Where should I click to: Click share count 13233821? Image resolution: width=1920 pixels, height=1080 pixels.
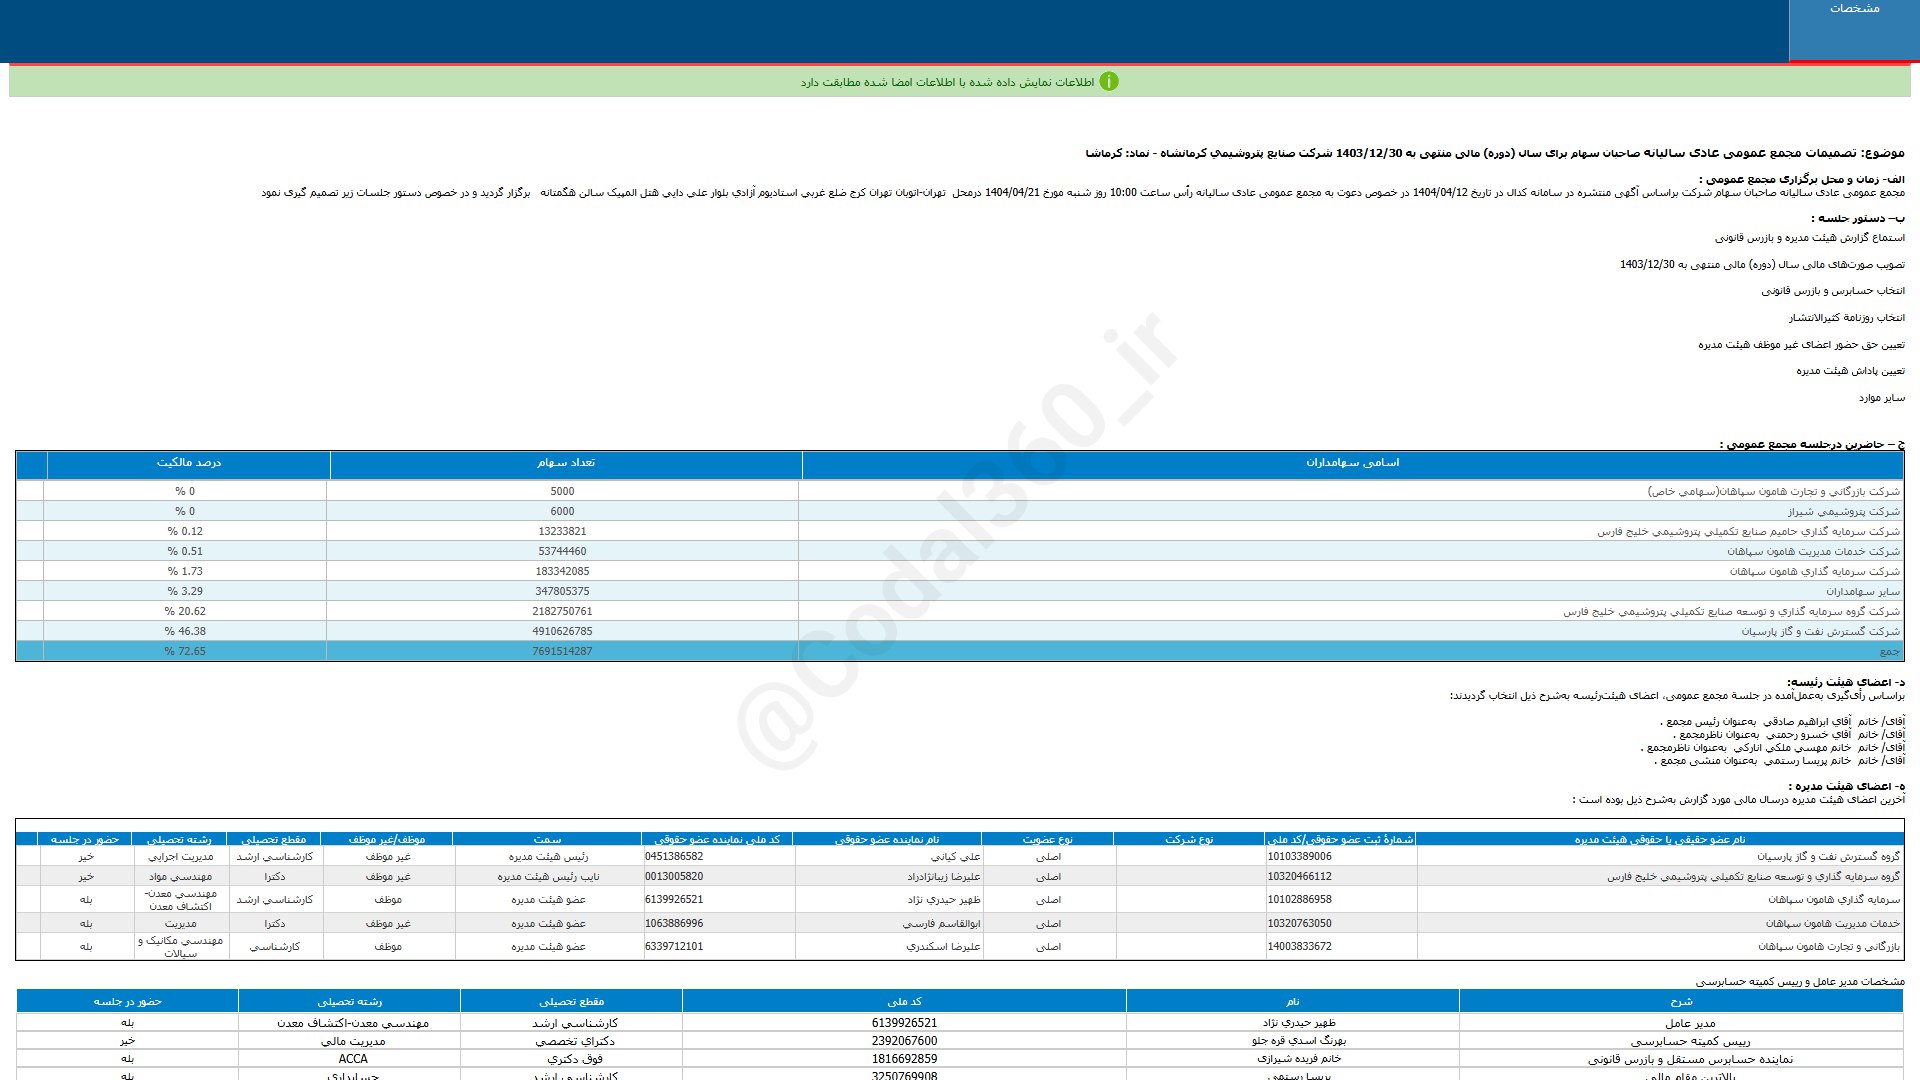(x=562, y=531)
